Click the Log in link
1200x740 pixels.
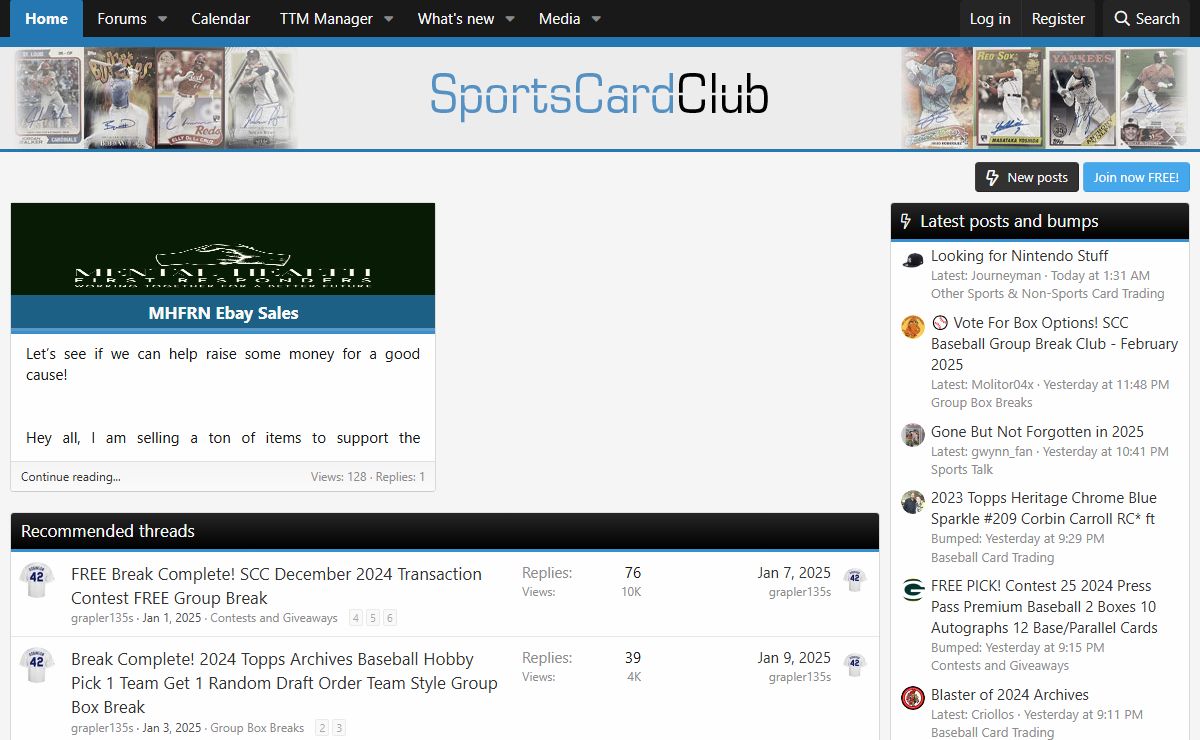(x=990, y=18)
